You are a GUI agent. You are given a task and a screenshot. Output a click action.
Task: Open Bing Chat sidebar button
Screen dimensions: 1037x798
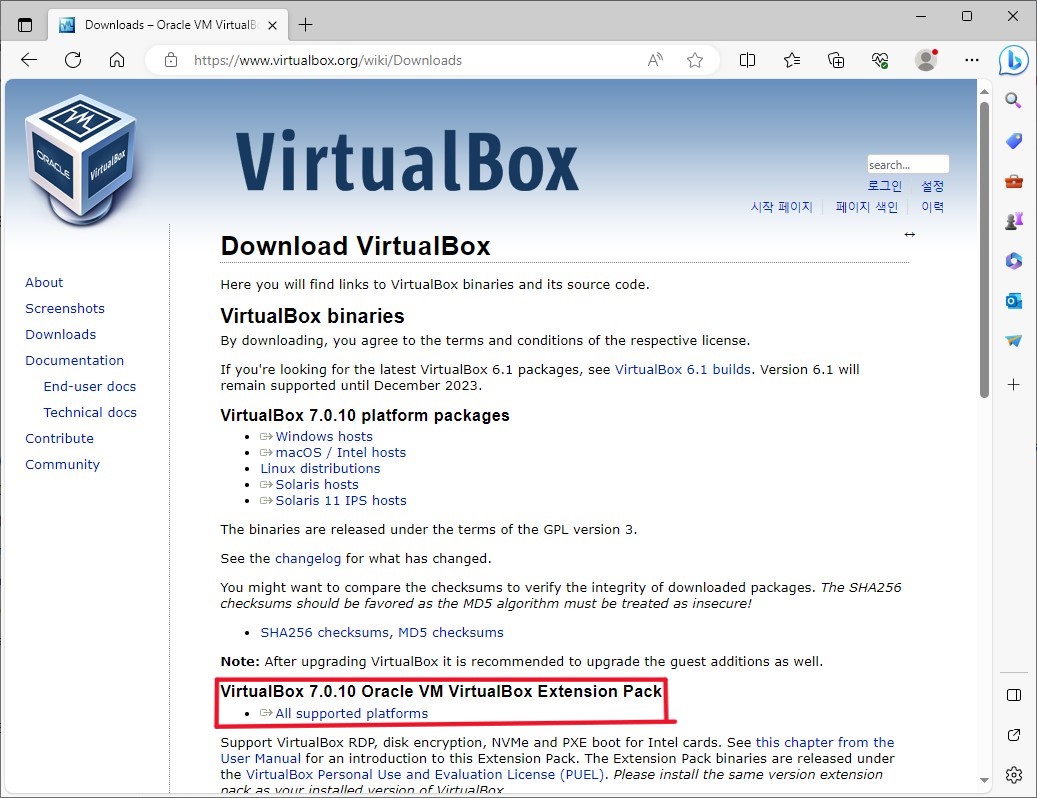[x=1013, y=60]
